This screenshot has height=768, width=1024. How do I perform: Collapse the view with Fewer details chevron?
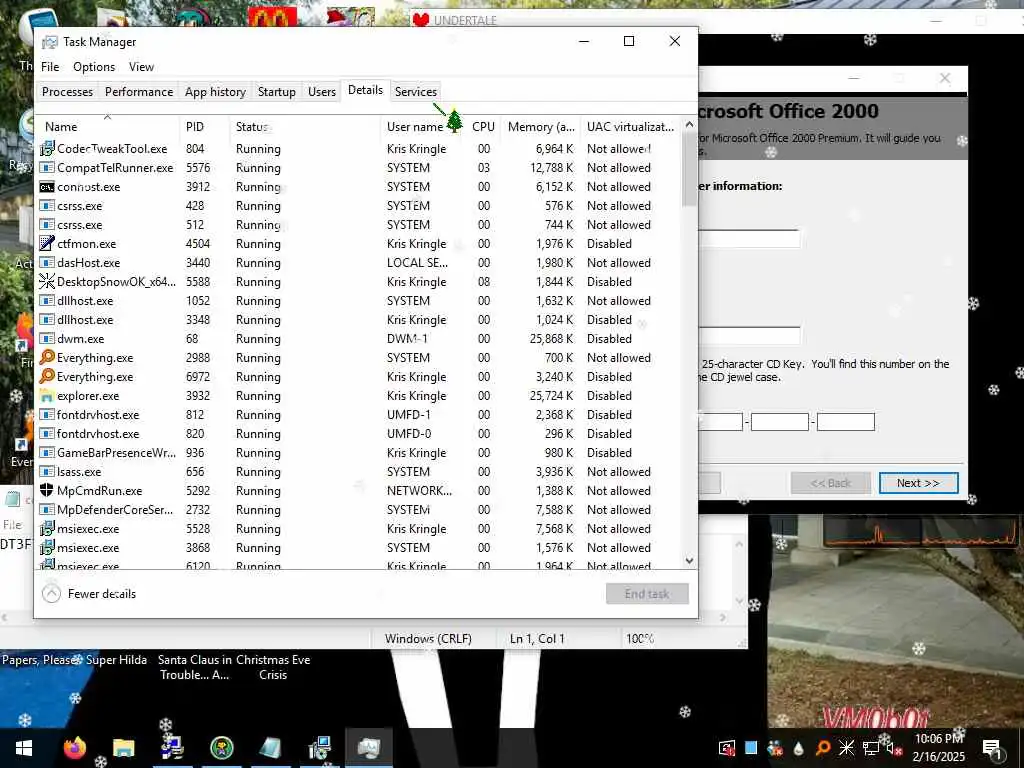(x=51, y=594)
